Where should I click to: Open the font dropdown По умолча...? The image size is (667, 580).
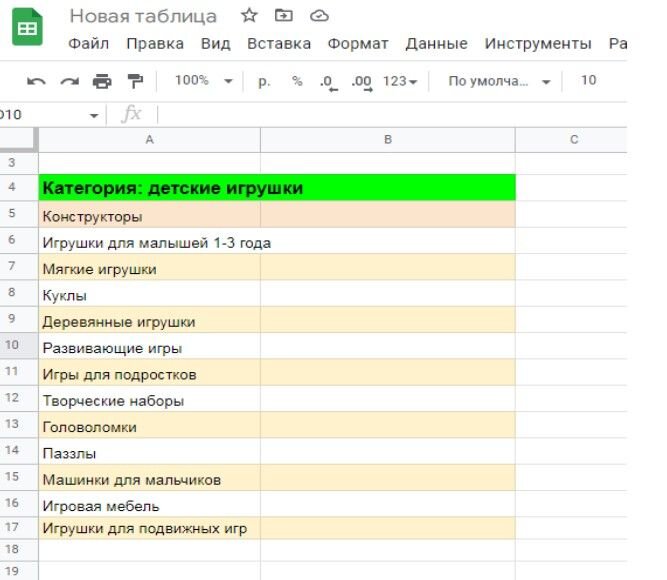499,81
